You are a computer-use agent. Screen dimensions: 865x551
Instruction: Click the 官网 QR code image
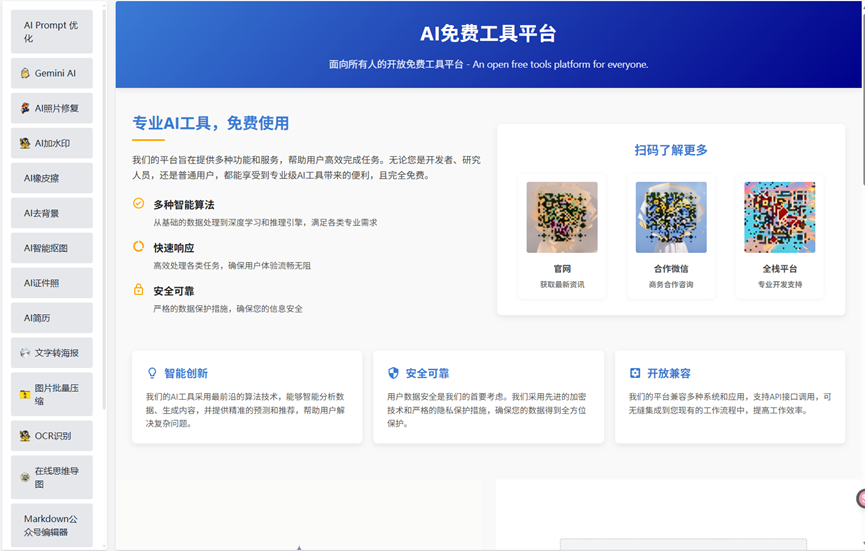[562, 217]
